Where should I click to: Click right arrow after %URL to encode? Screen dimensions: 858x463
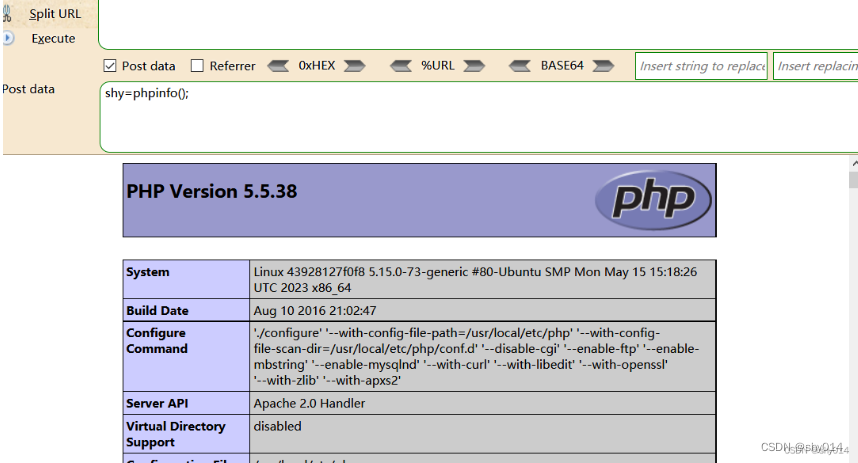pyautogui.click(x=474, y=66)
